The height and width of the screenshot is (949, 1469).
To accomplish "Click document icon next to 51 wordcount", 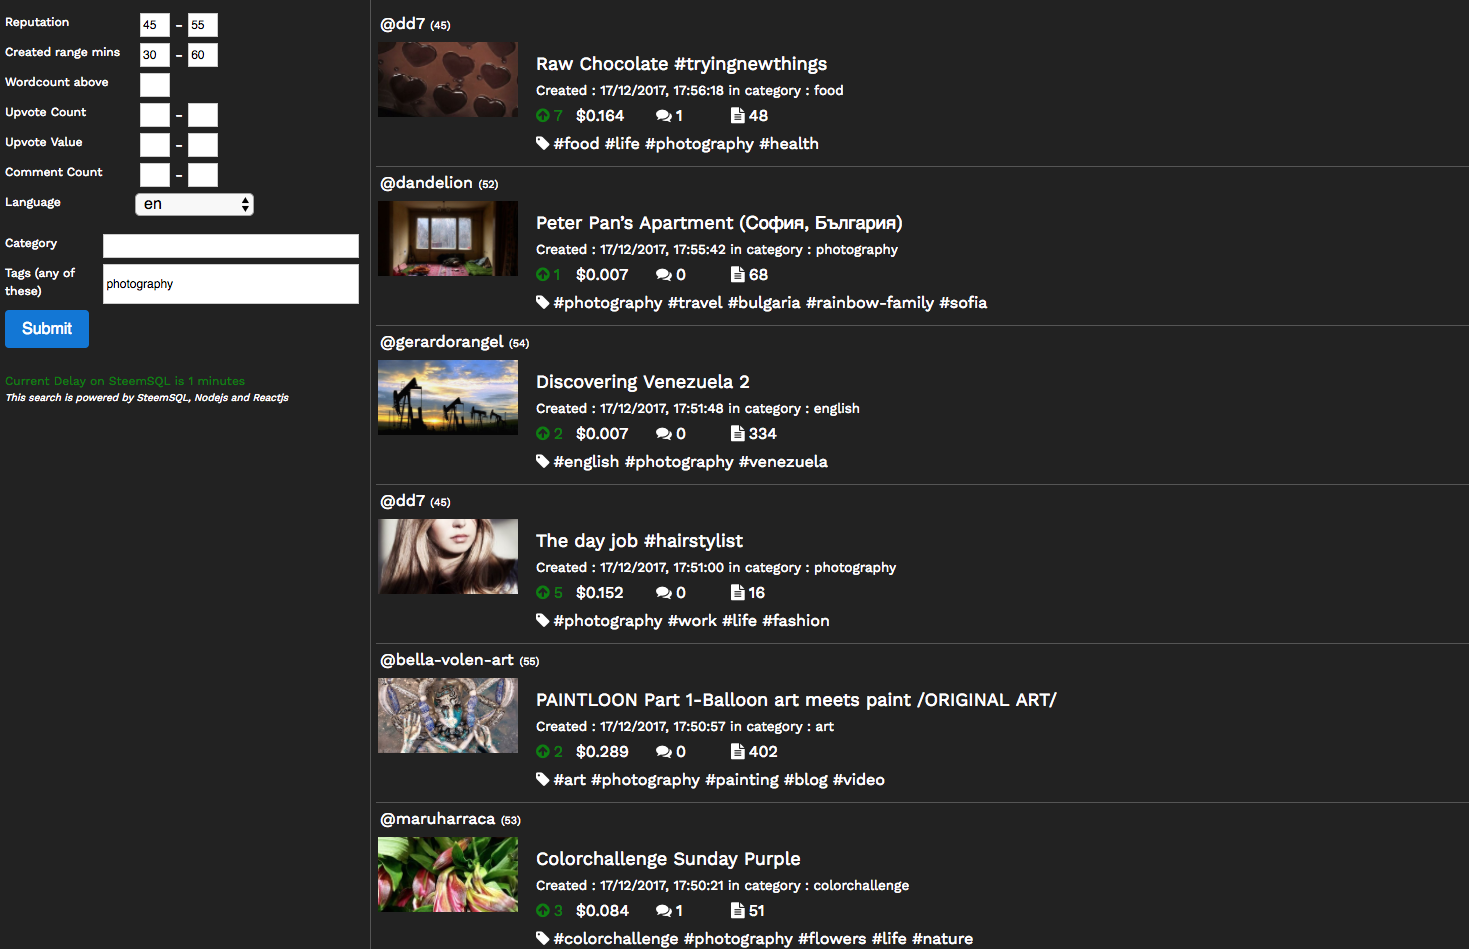I will click(738, 911).
